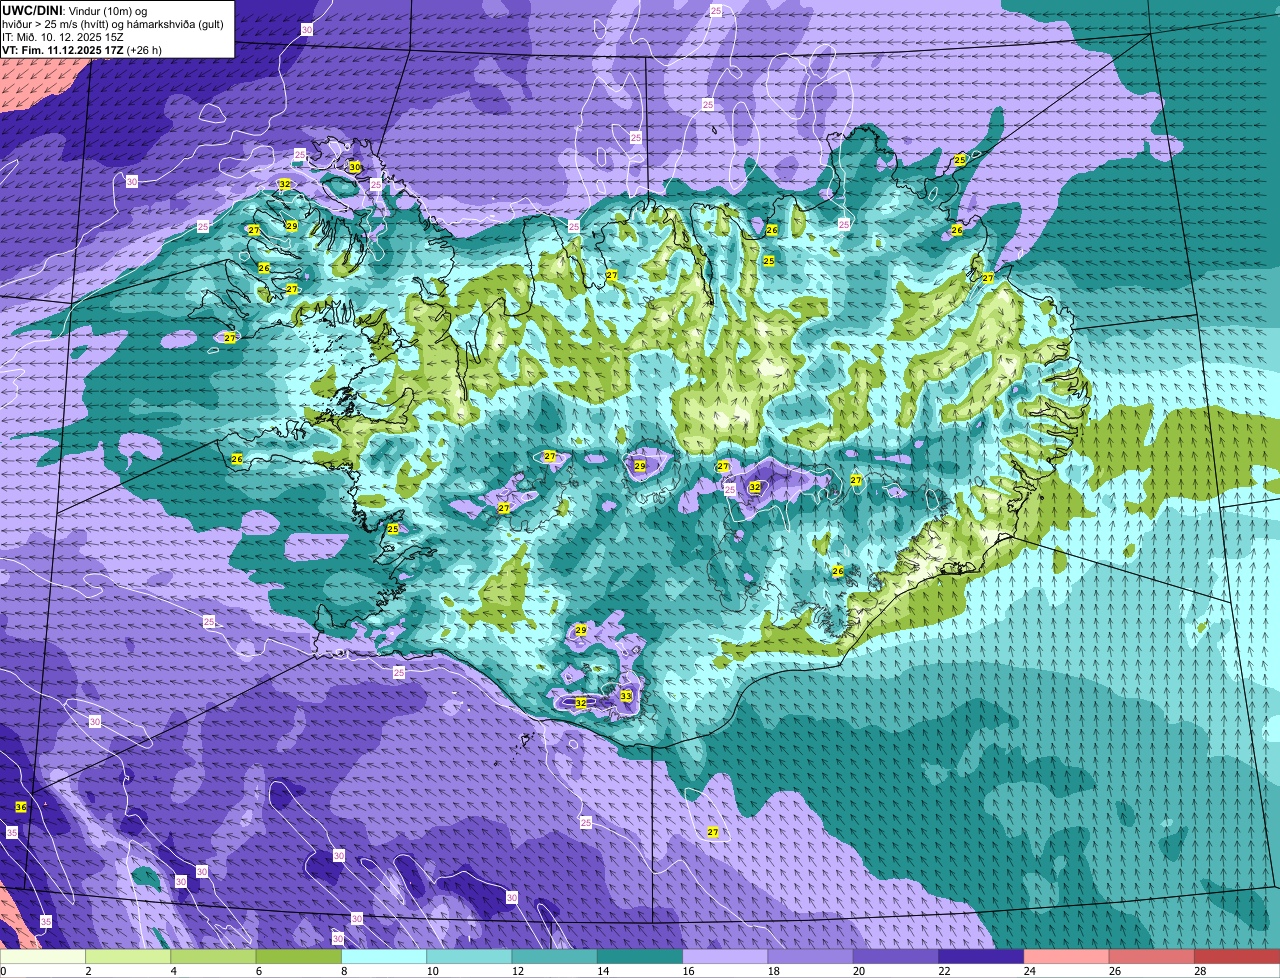Click the yellow 36 gust marker

pyautogui.click(x=20, y=807)
